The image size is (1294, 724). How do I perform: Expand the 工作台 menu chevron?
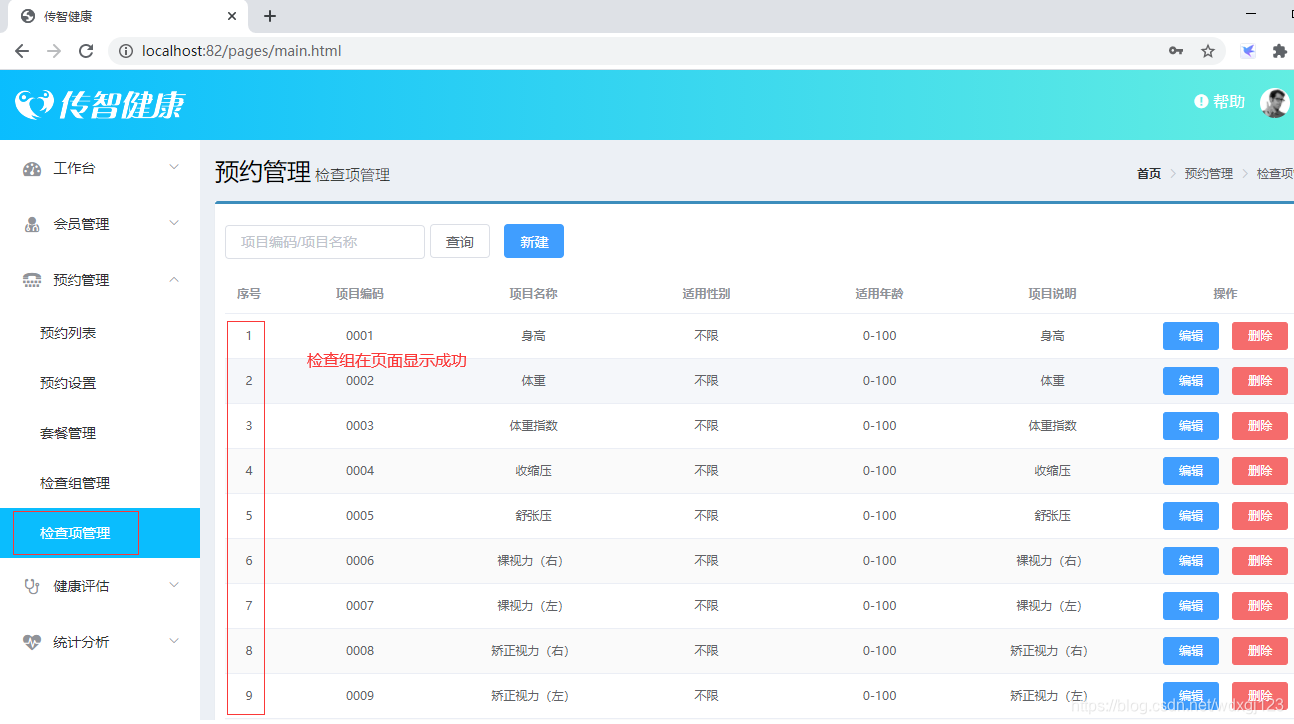tap(174, 167)
